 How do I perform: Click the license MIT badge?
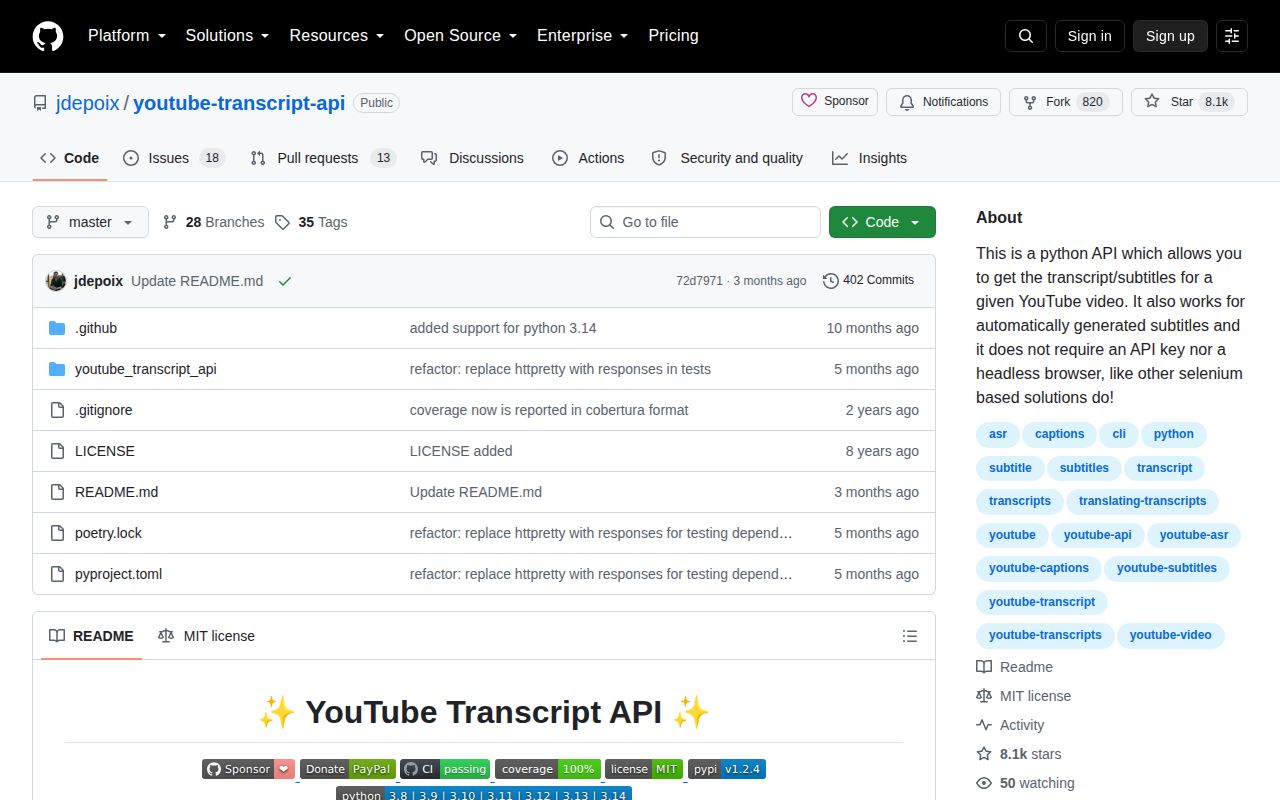(x=644, y=769)
